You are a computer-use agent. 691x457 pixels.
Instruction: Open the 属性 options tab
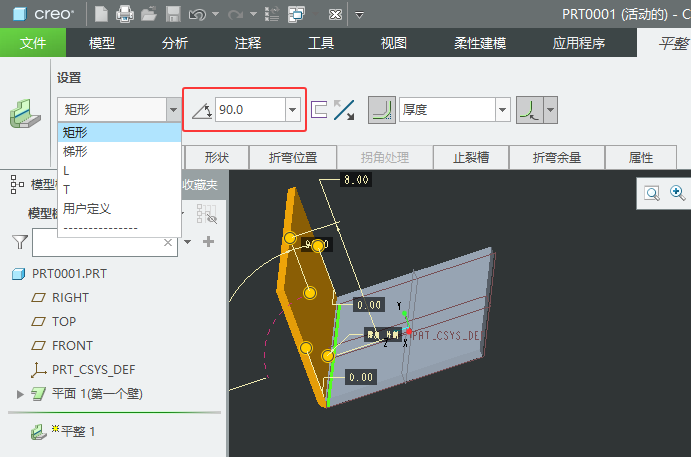click(x=641, y=157)
